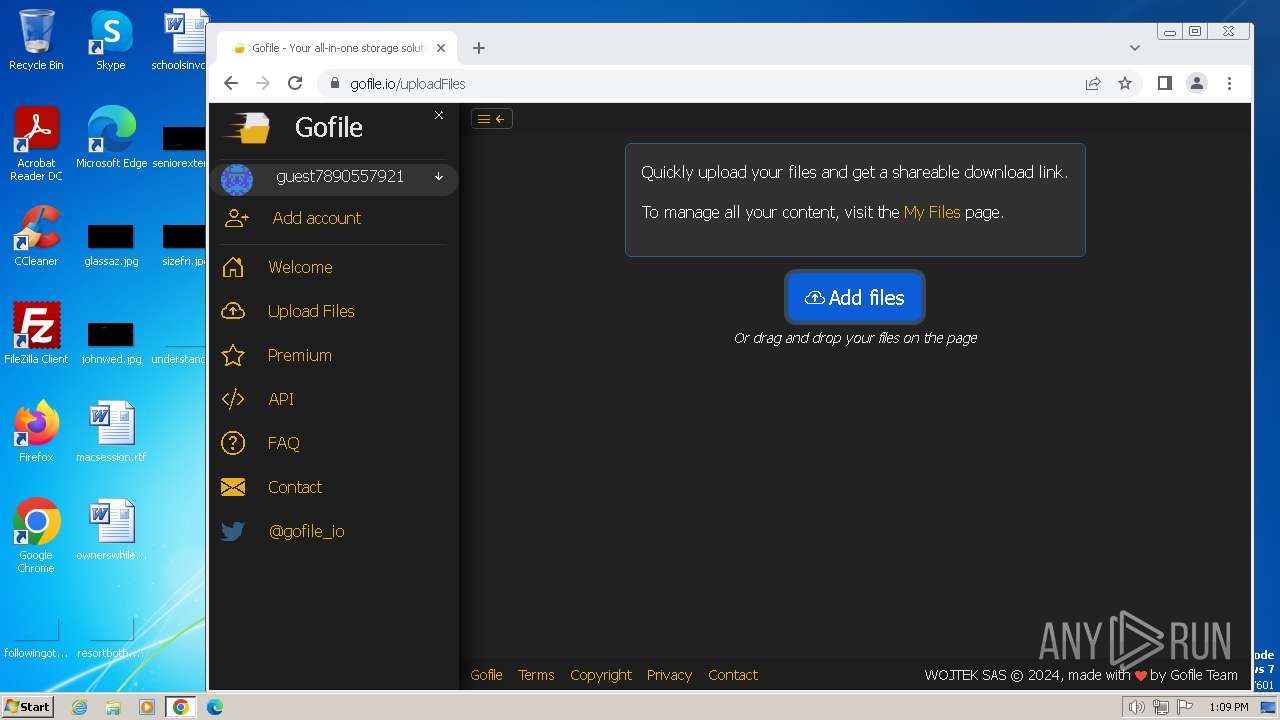1280x720 pixels.
Task: Select the macsession.rtf desktop file
Action: [x=111, y=431]
